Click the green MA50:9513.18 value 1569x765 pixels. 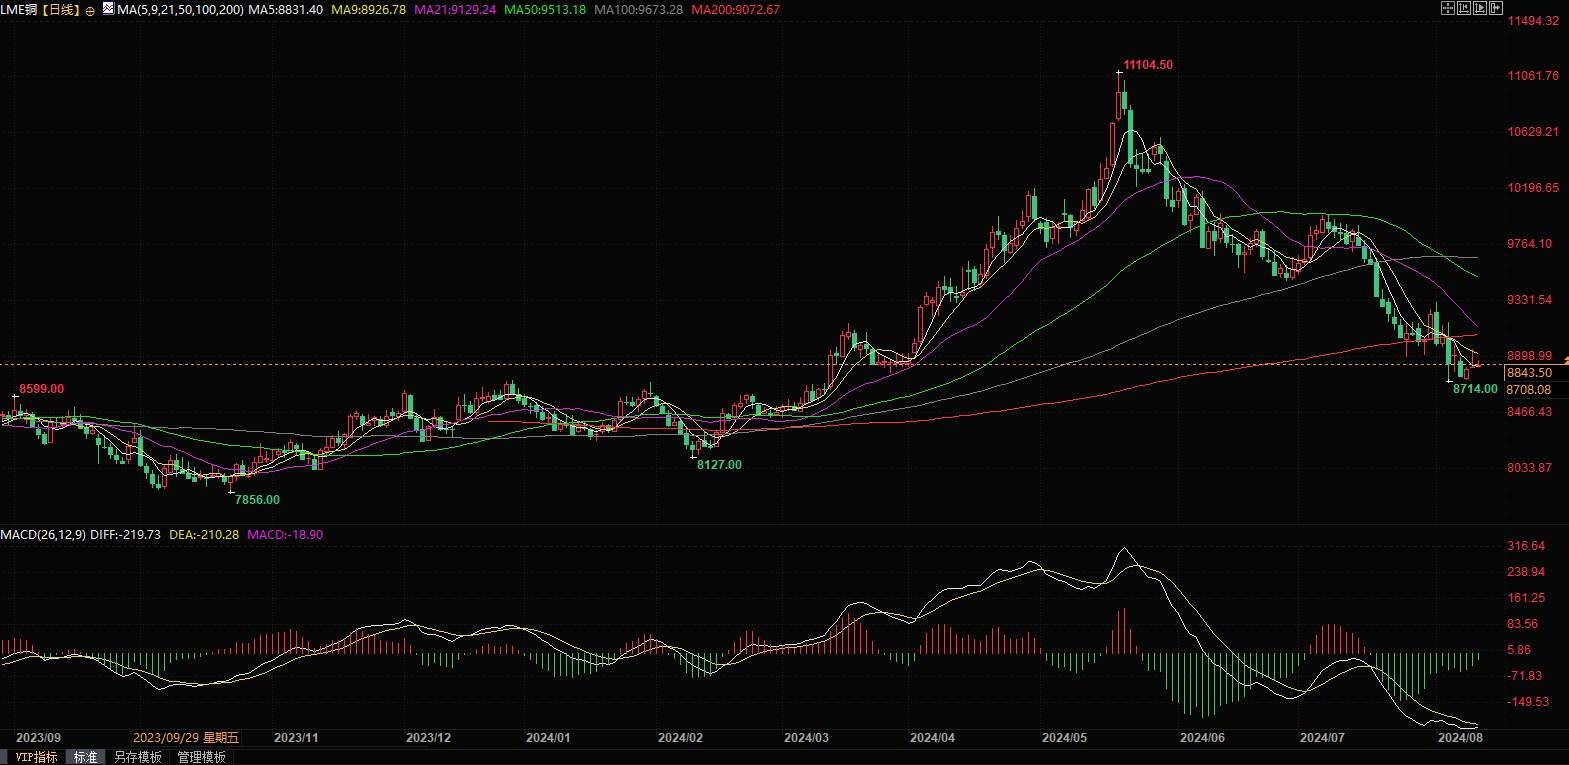coord(545,10)
